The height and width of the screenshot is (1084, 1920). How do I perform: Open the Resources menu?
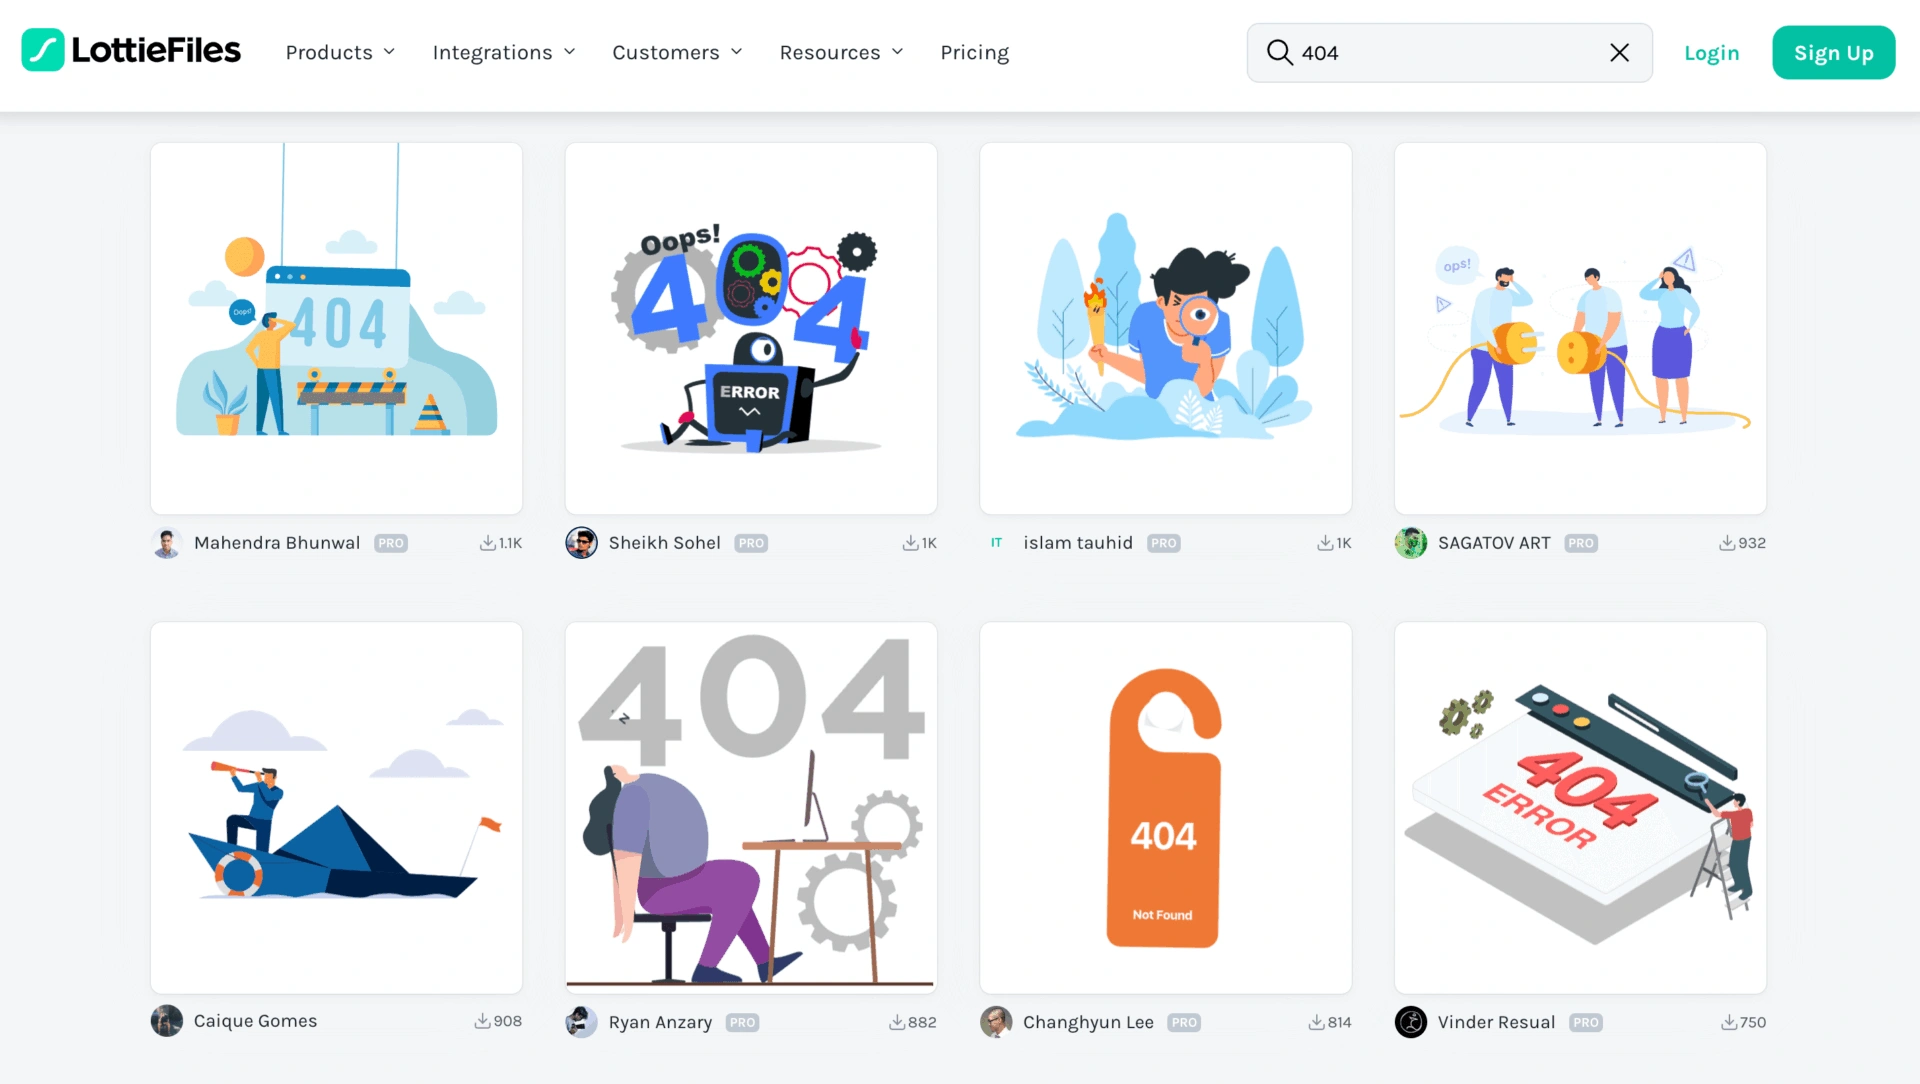[841, 52]
